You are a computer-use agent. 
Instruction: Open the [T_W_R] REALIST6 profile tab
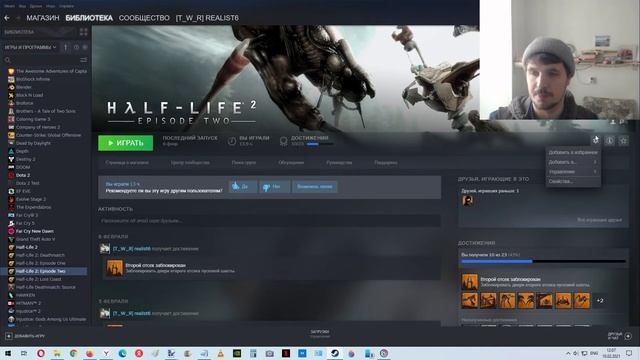click(207, 18)
